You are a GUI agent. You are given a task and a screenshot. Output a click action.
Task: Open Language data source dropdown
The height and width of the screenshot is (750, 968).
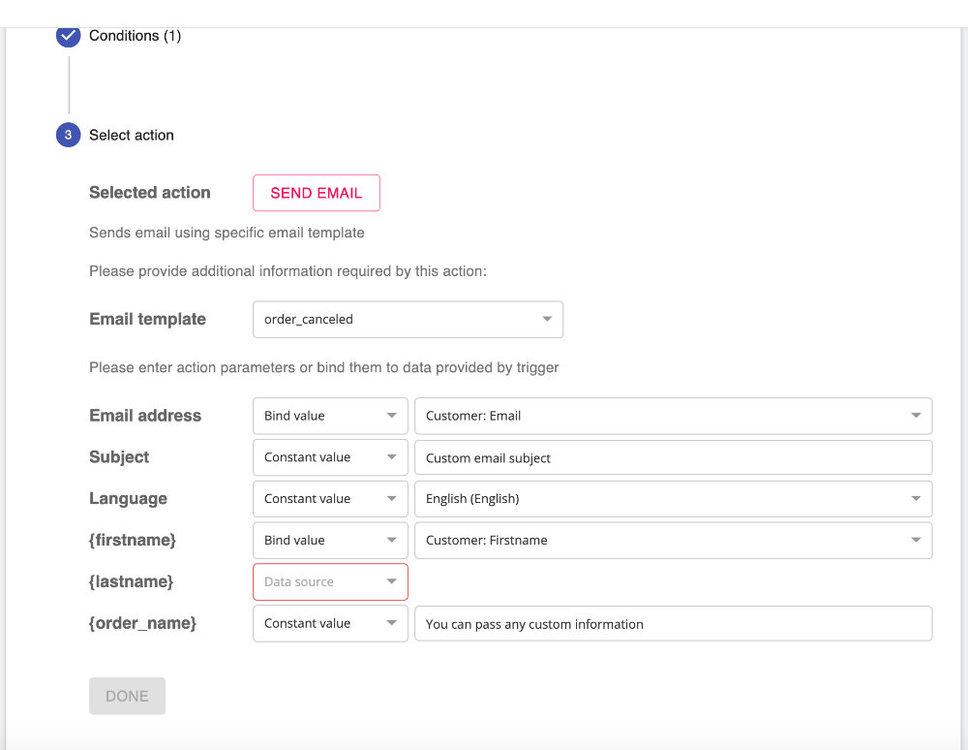[x=330, y=499]
